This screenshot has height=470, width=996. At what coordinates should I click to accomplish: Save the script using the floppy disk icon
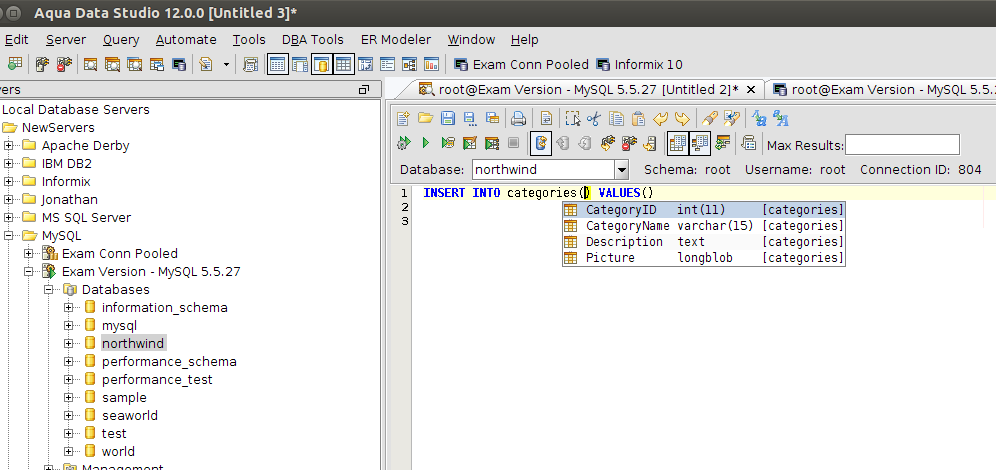pos(447,118)
